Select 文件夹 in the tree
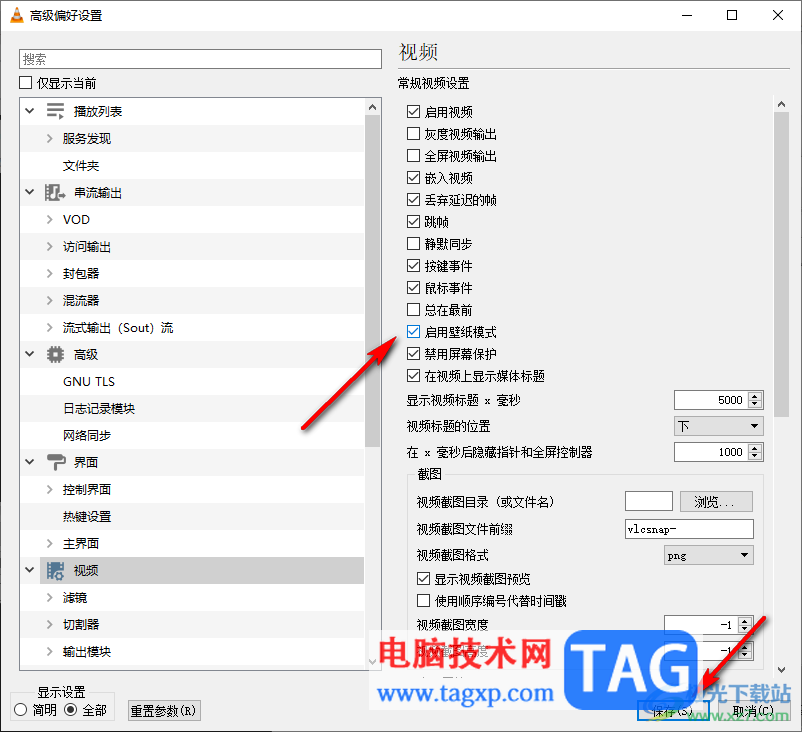Image resolution: width=802 pixels, height=732 pixels. pyautogui.click(x=81, y=166)
